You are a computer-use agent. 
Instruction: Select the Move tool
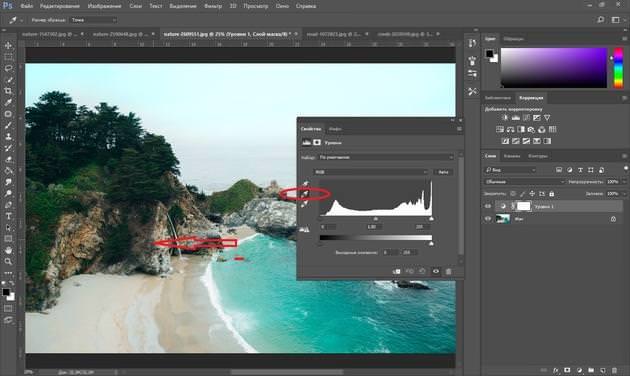(x=8, y=45)
